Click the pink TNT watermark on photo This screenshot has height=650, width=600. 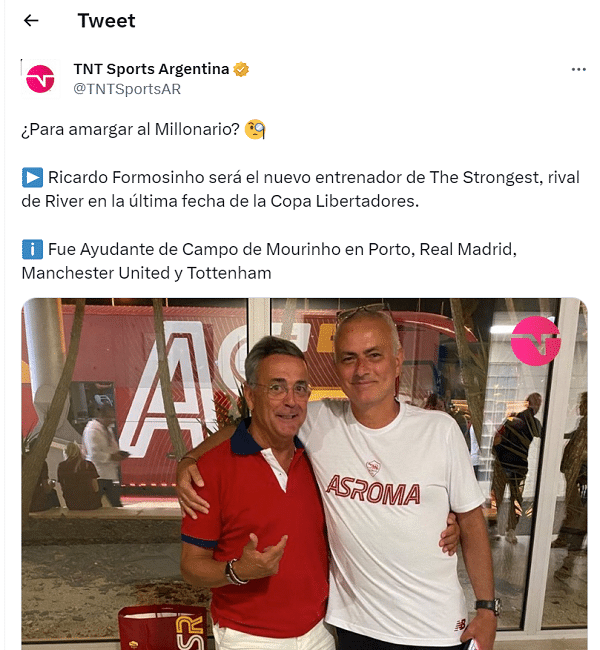[x=535, y=341]
